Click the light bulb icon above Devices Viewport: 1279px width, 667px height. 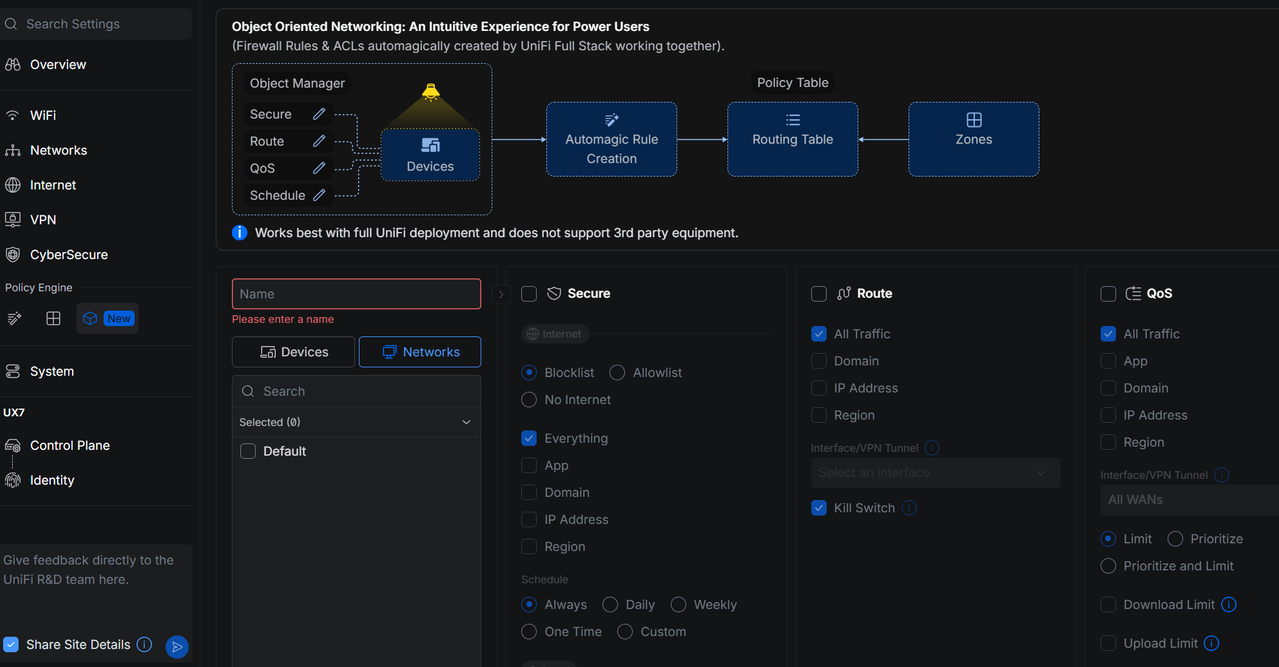(x=430, y=92)
